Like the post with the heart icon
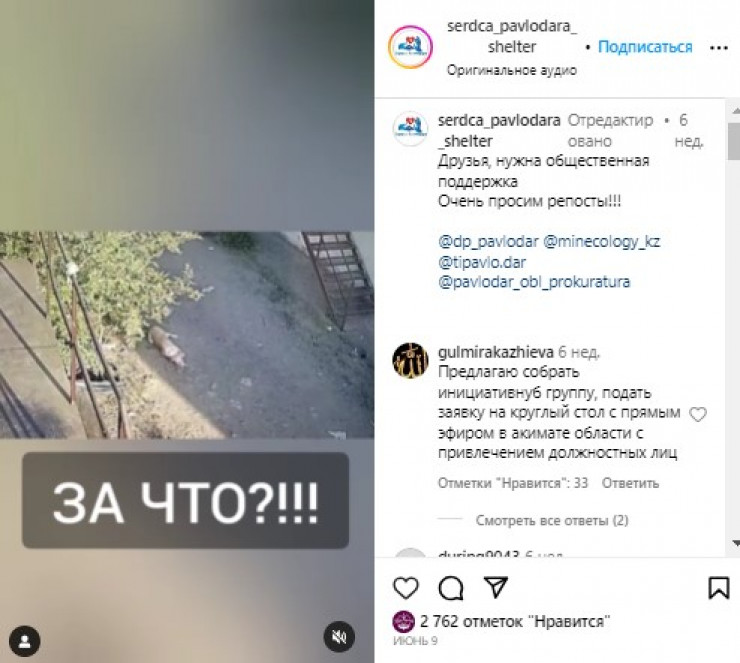This screenshot has width=740, height=663. (x=406, y=588)
